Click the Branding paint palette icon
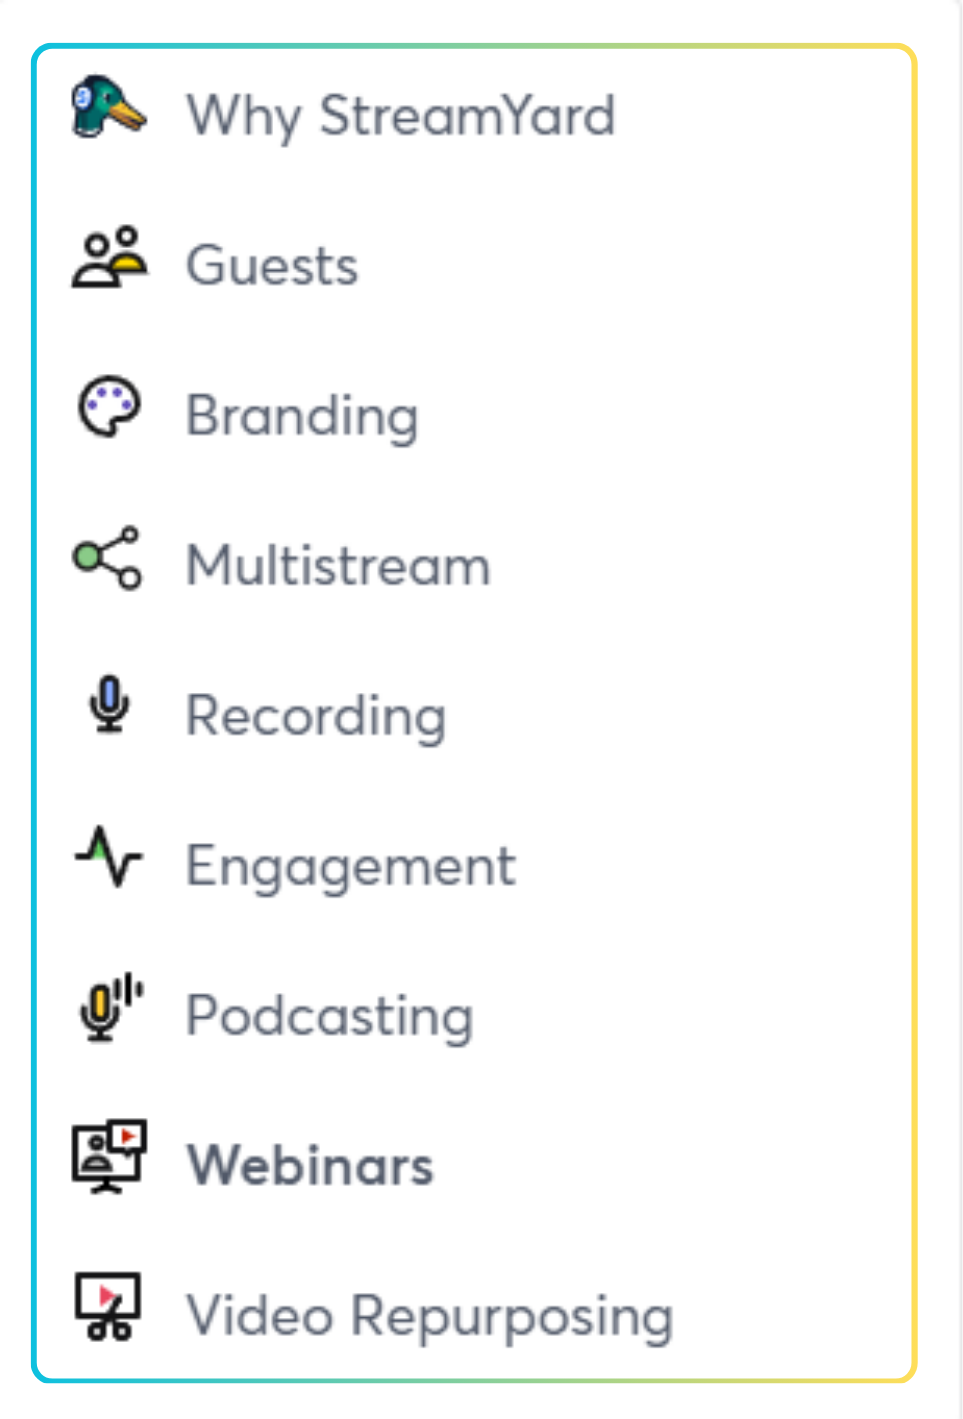Image resolution: width=963 pixels, height=1419 pixels. pos(109,408)
